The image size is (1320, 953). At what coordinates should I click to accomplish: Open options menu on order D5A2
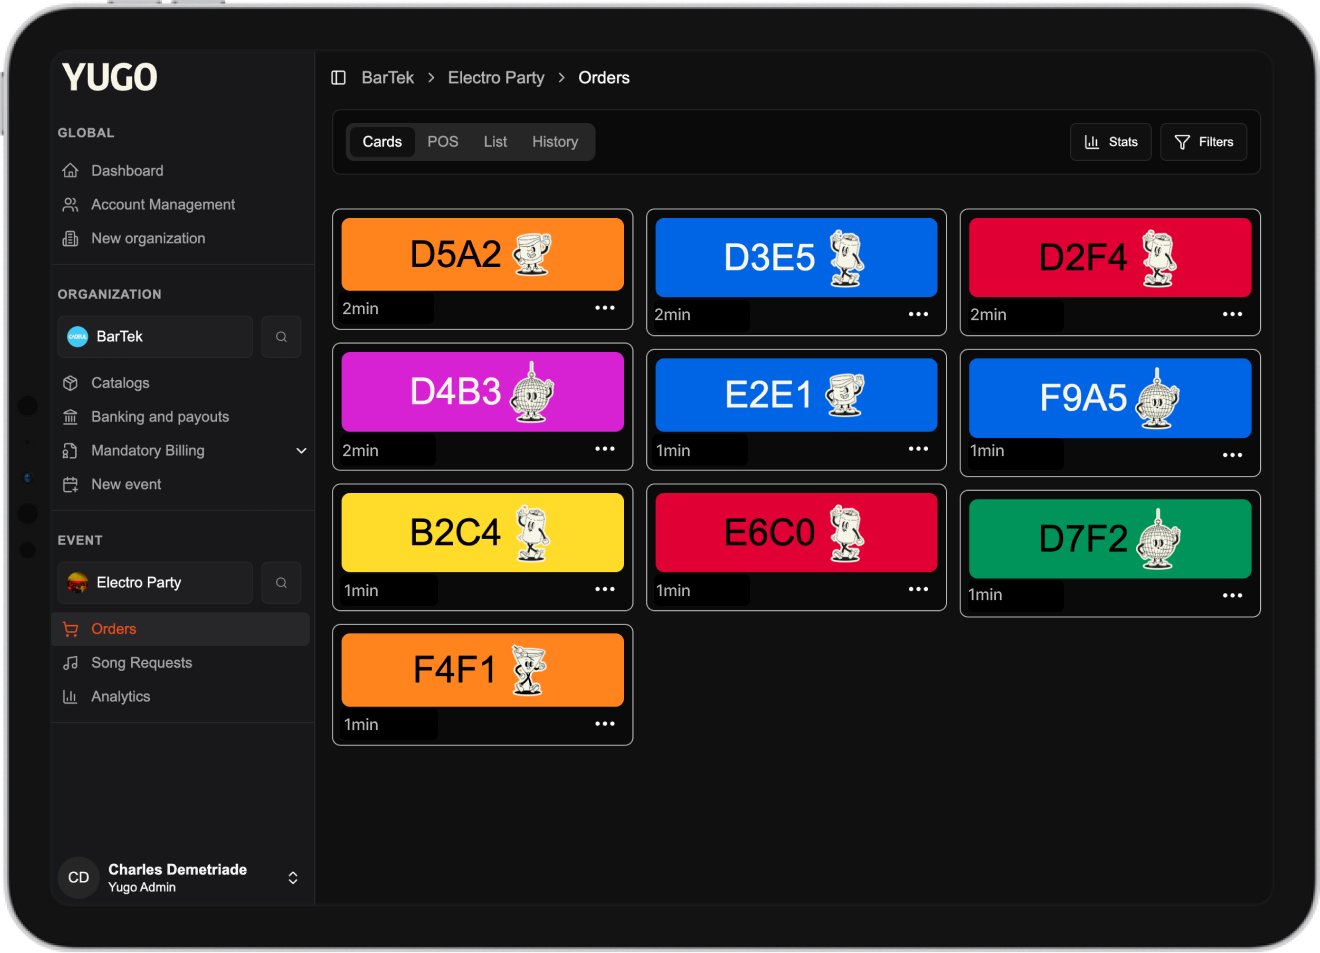pyautogui.click(x=605, y=308)
